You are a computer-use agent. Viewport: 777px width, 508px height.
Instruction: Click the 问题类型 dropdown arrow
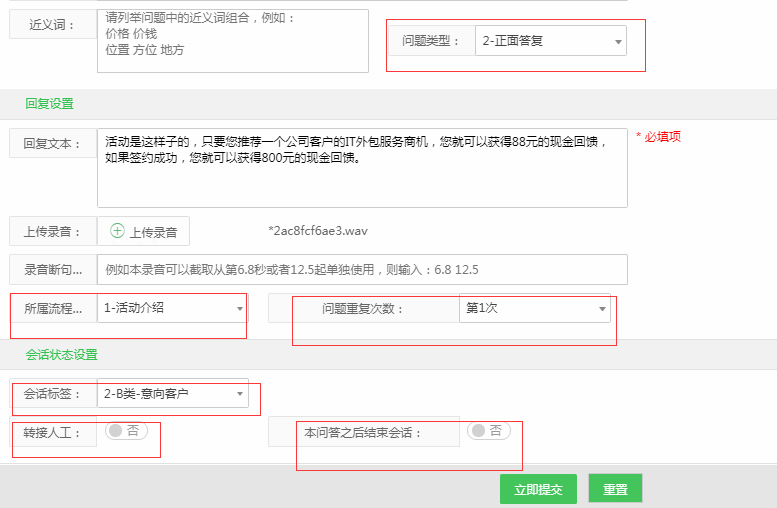(617, 42)
